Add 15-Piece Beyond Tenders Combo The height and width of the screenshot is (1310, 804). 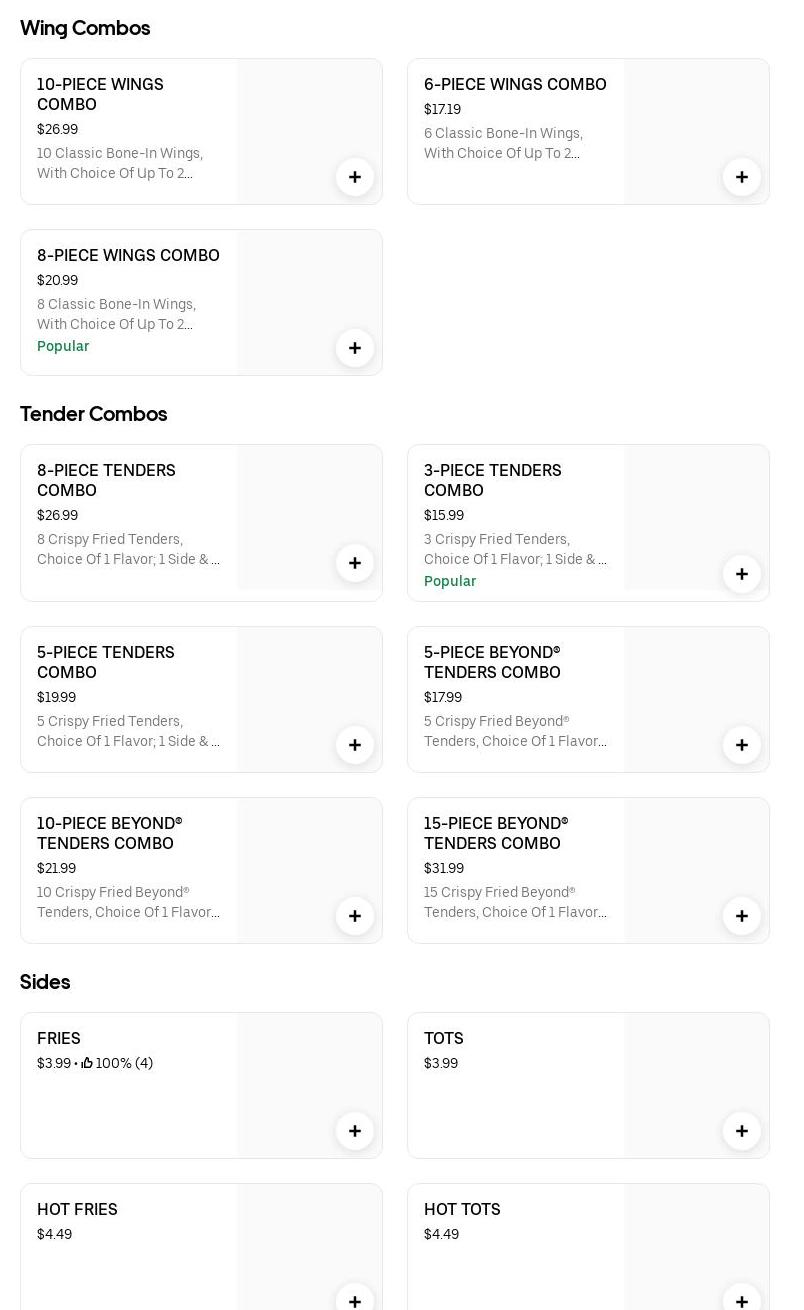pyautogui.click(x=742, y=916)
